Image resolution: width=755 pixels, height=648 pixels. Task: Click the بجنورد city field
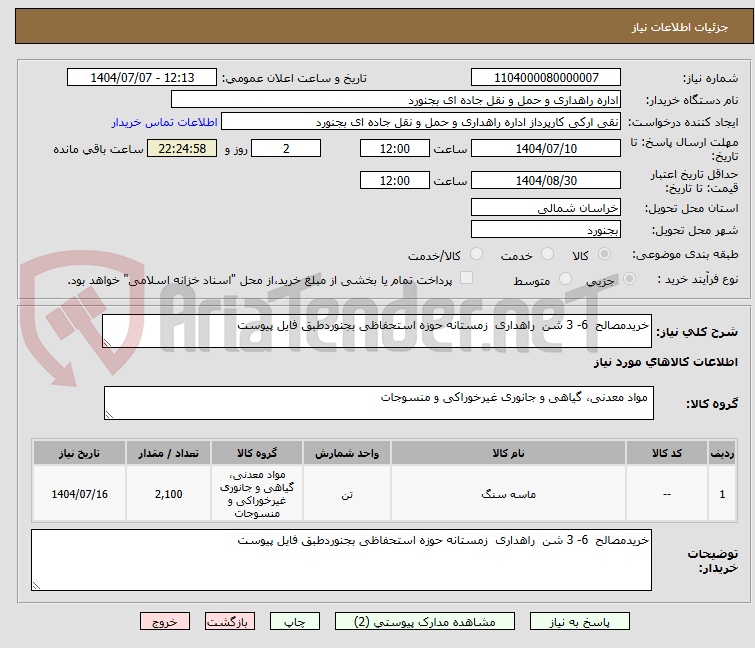tap(546, 230)
